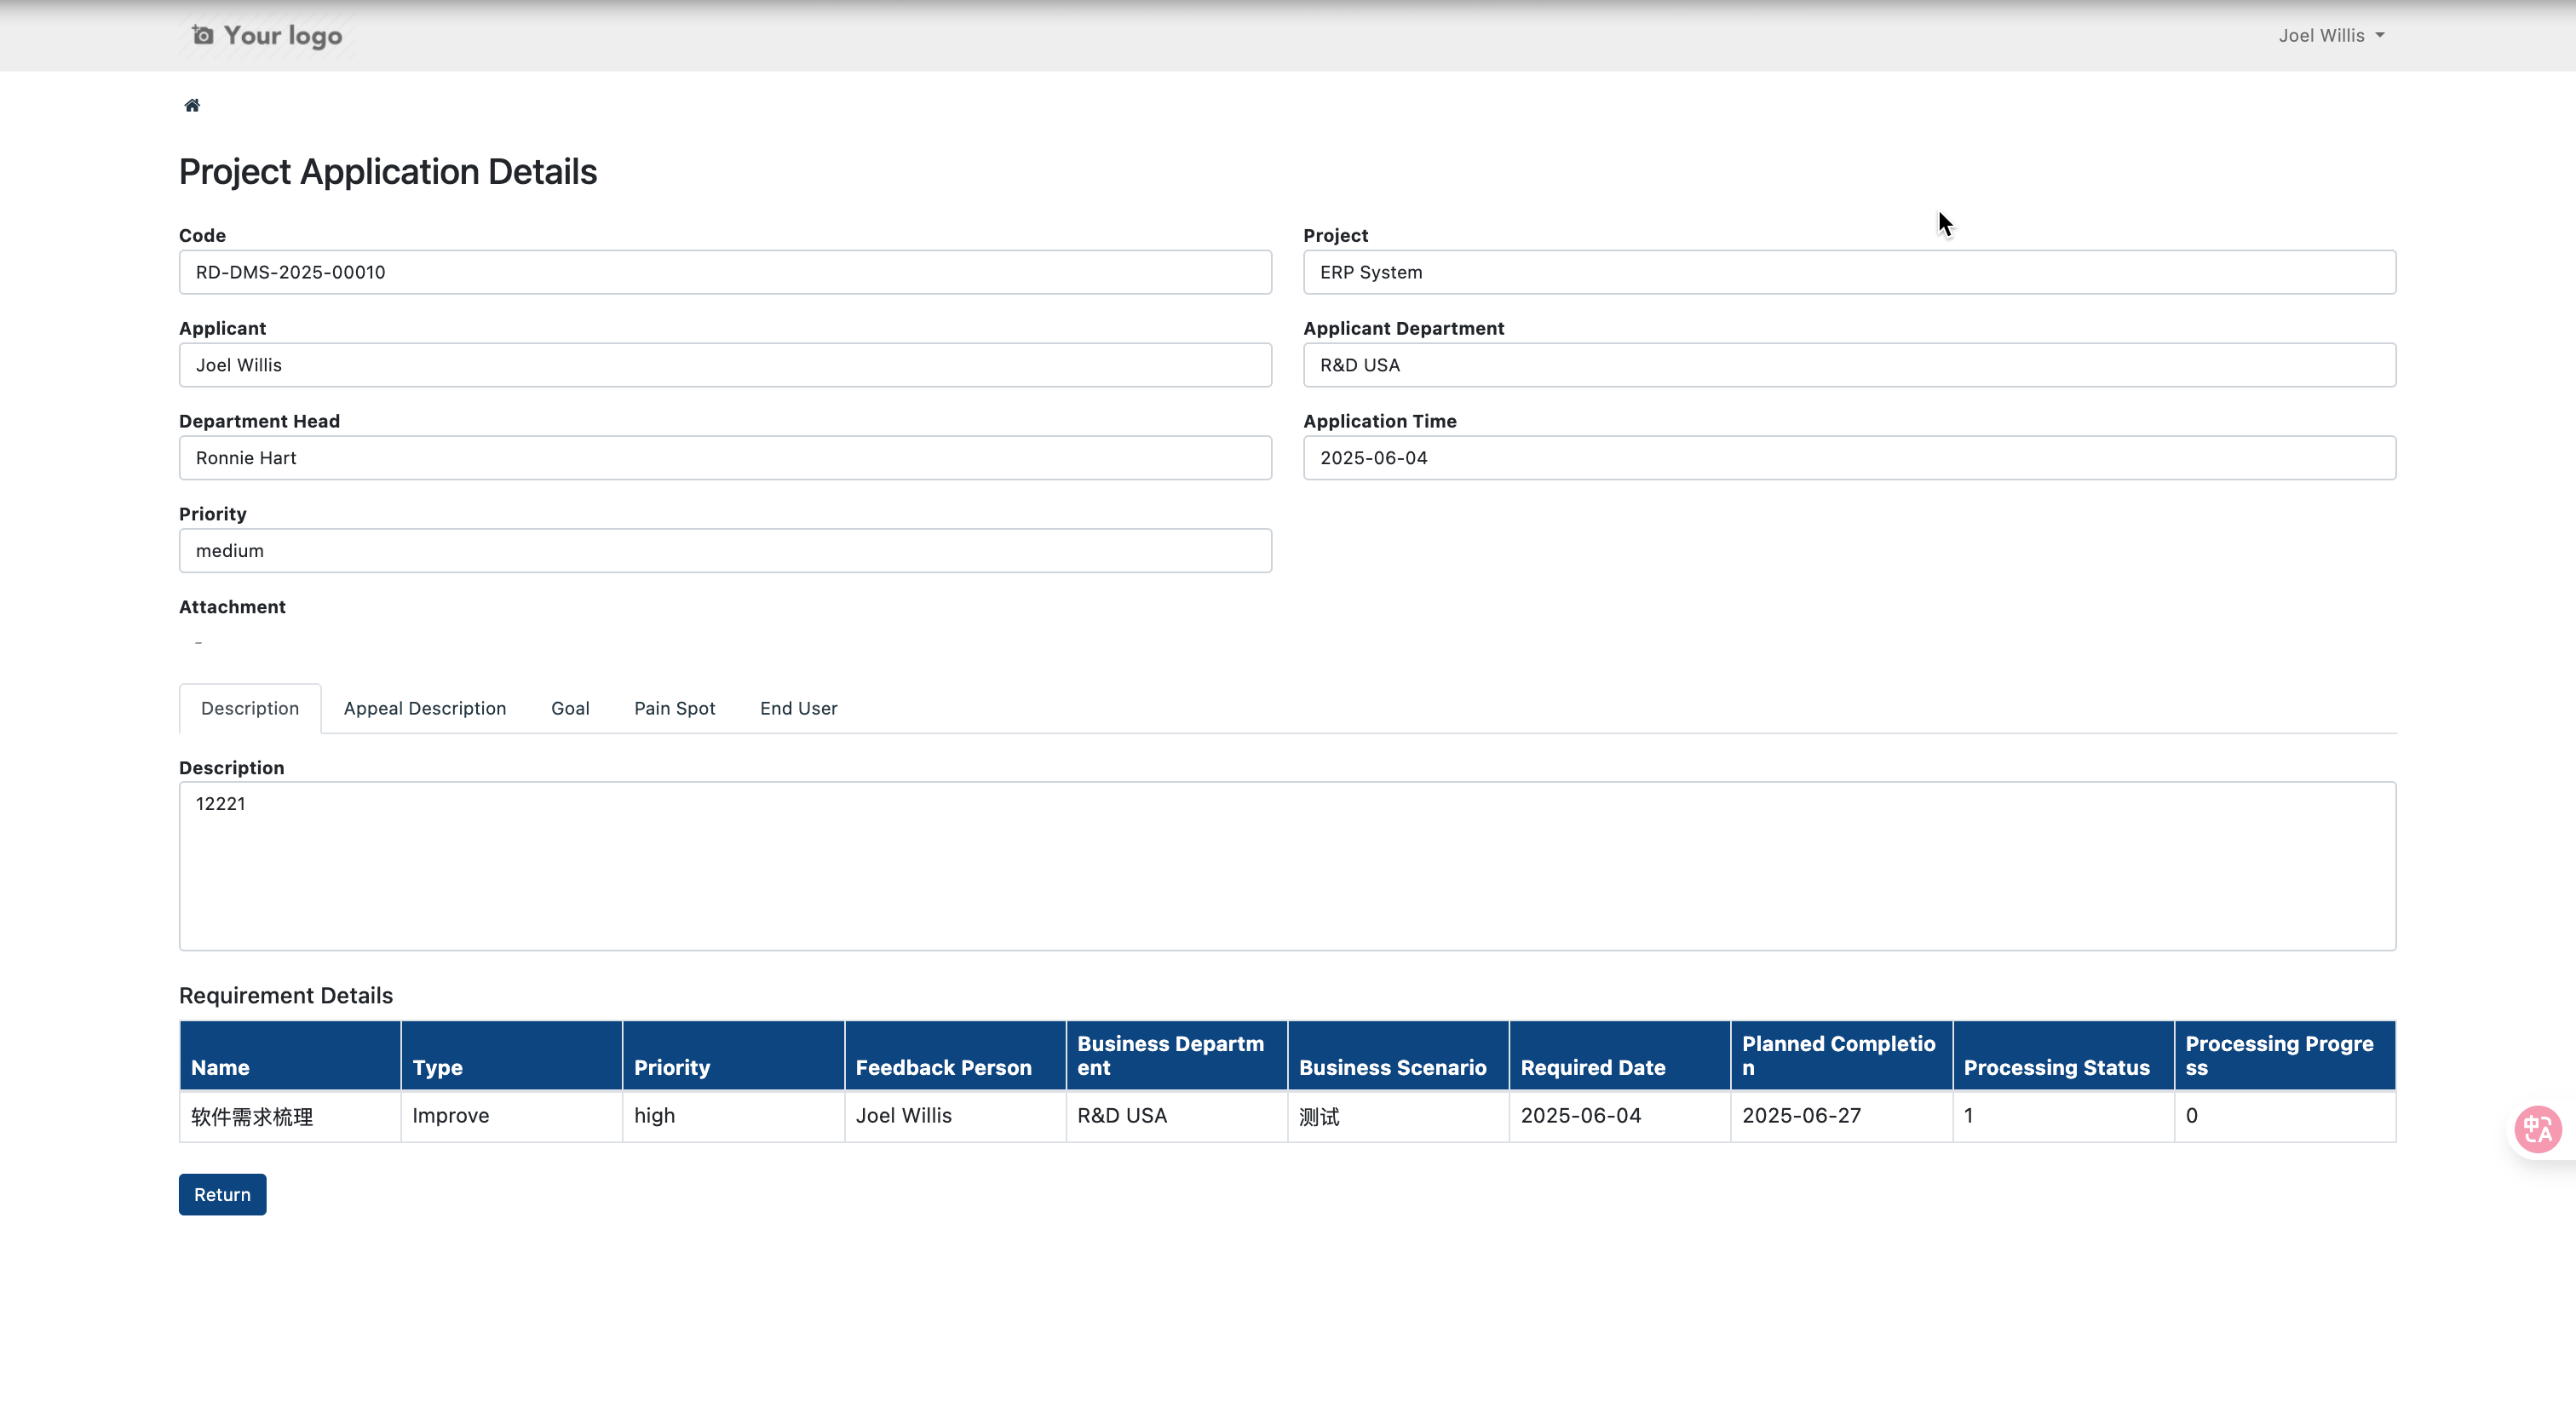Image resolution: width=2576 pixels, height=1402 pixels.
Task: Click the 软件需求梳理 requirement row name
Action: coord(252,1116)
